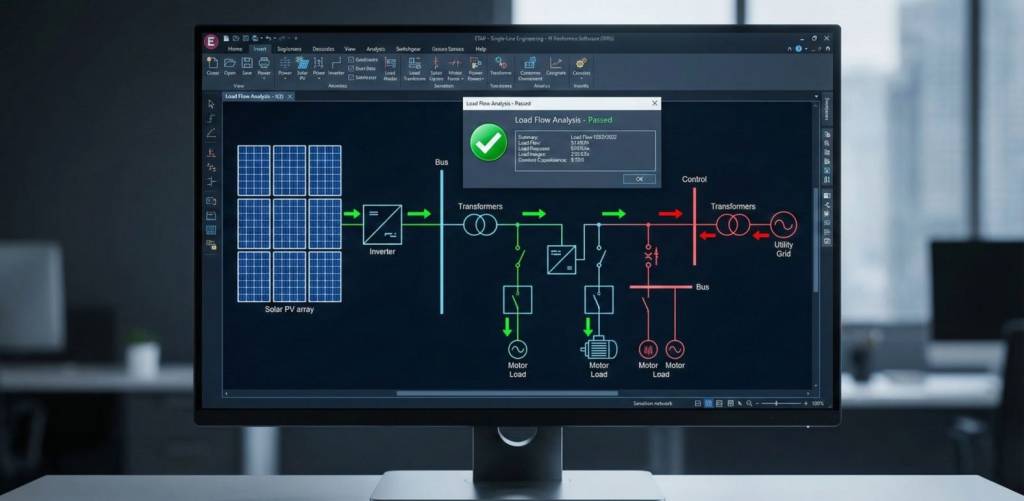Select the Transformers symbol after the blue Bus
The width and height of the screenshot is (1024, 501).
pyautogui.click(x=480, y=225)
